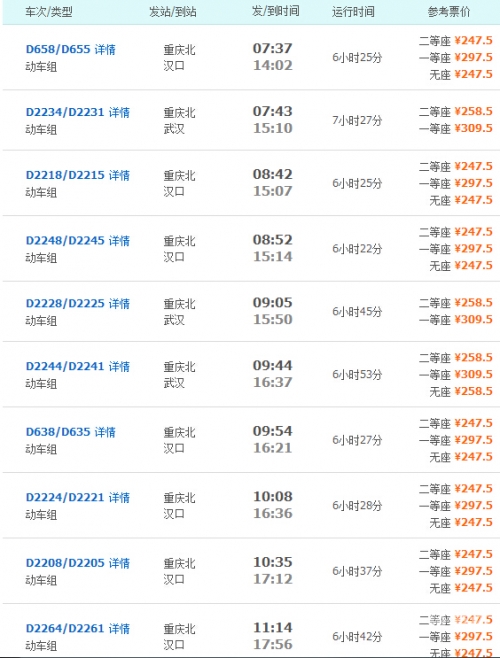Sort by 发/到时间 column header
The image size is (500, 658).
click(x=276, y=11)
